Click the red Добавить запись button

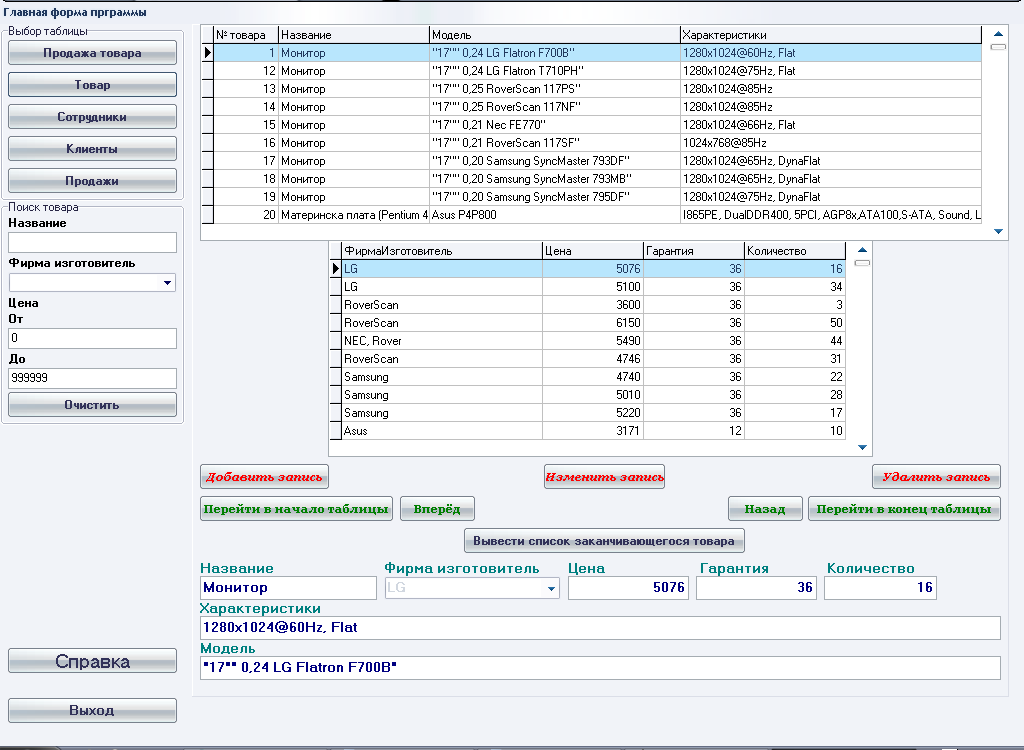[264, 477]
